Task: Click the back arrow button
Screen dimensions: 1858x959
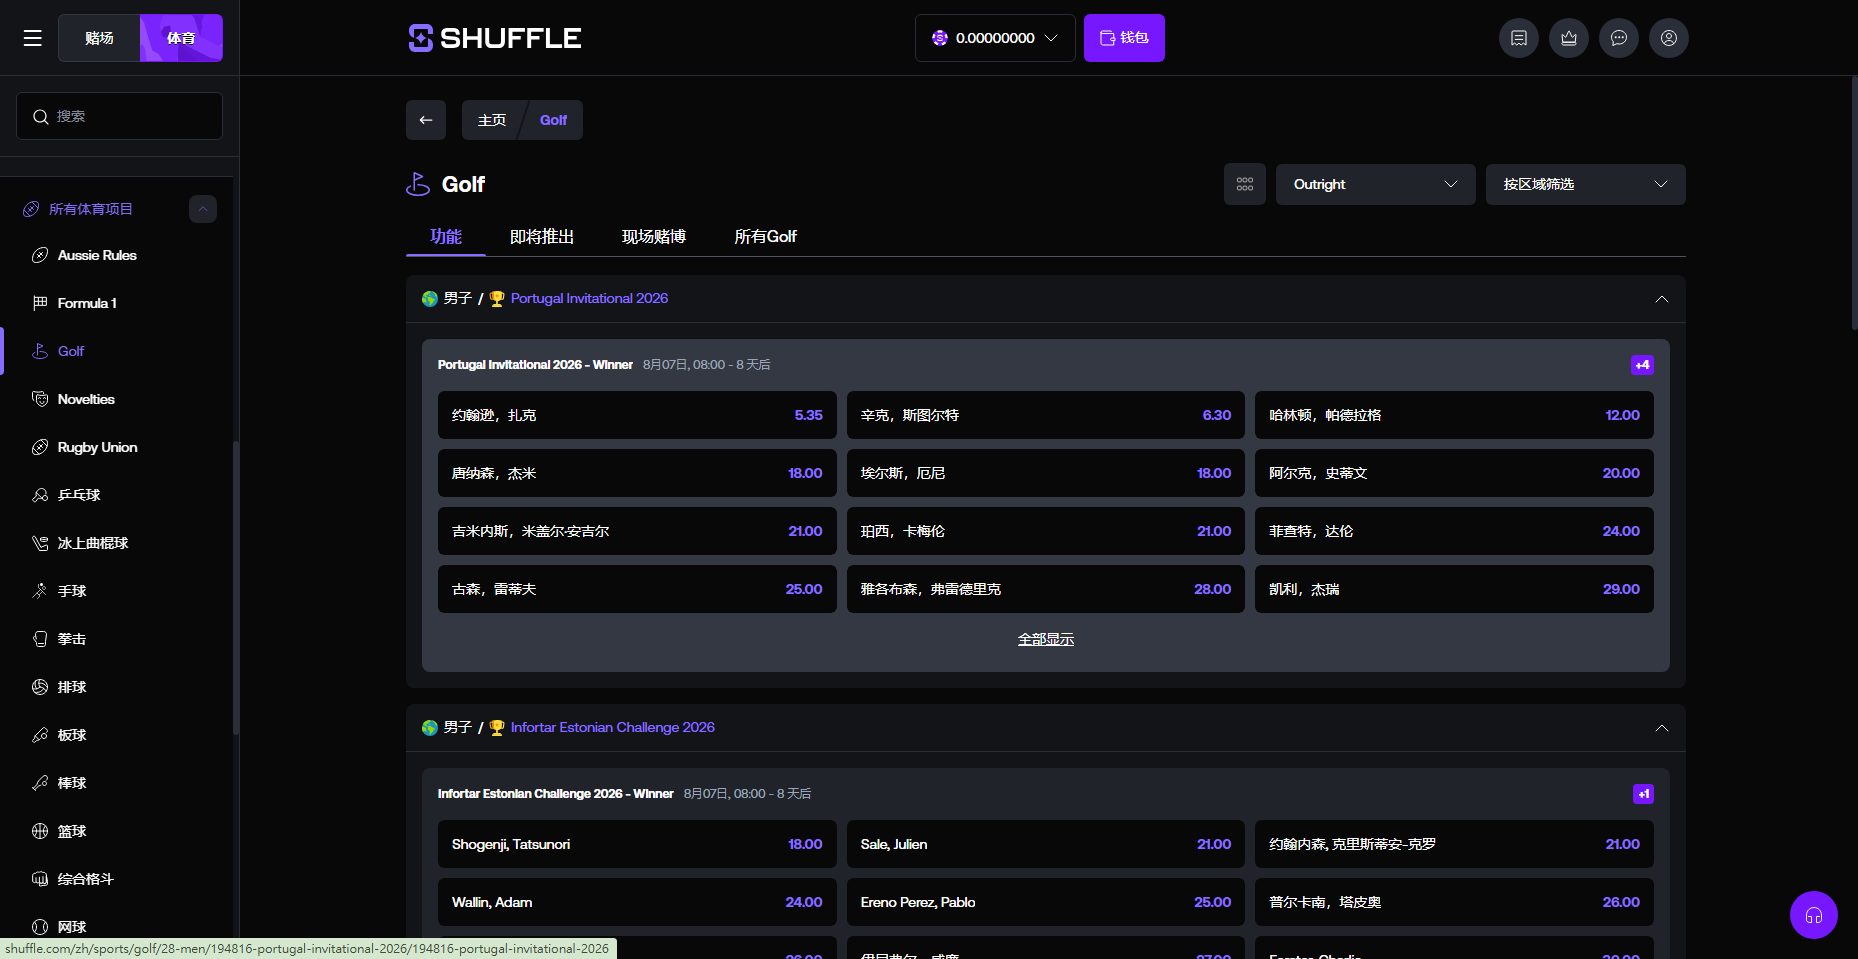Action: click(426, 120)
